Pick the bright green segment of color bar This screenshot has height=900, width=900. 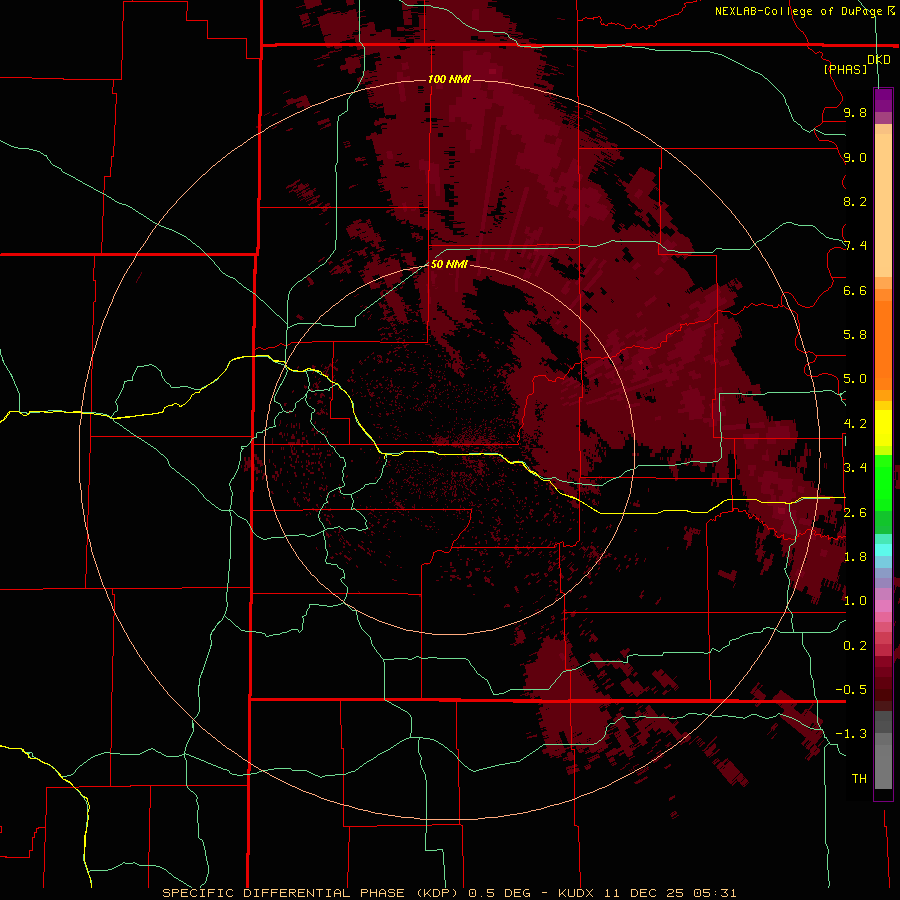[883, 482]
